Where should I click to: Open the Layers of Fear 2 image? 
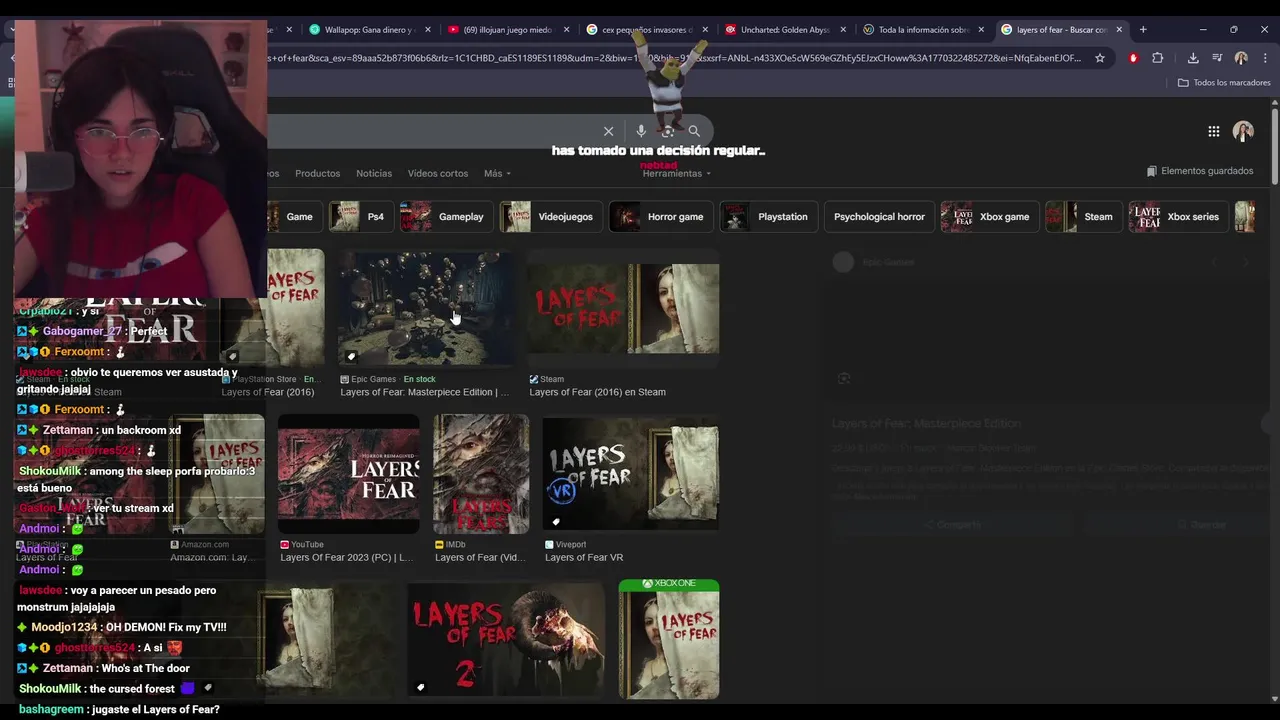(506, 639)
